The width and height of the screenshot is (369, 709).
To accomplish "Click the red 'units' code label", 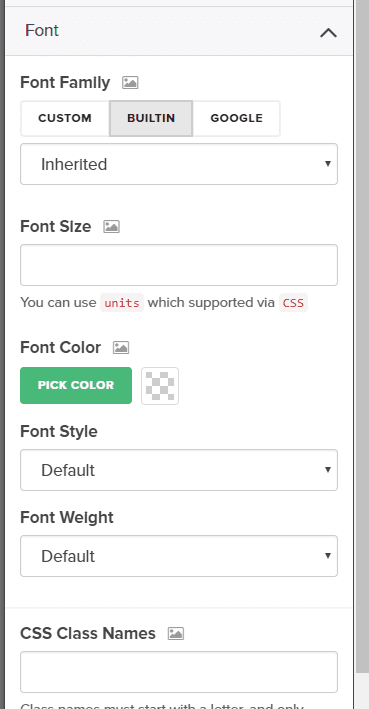I will click(x=122, y=303).
